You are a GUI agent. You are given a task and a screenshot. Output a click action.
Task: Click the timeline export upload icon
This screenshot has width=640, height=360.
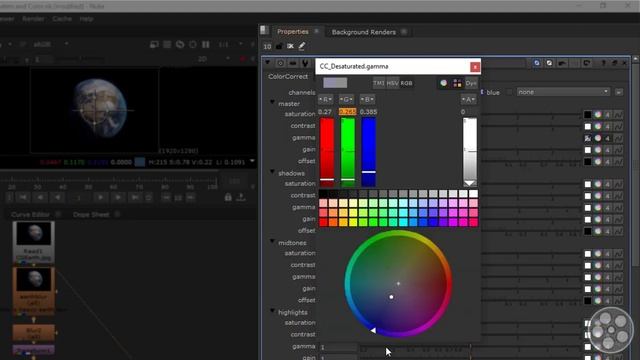coord(241,198)
